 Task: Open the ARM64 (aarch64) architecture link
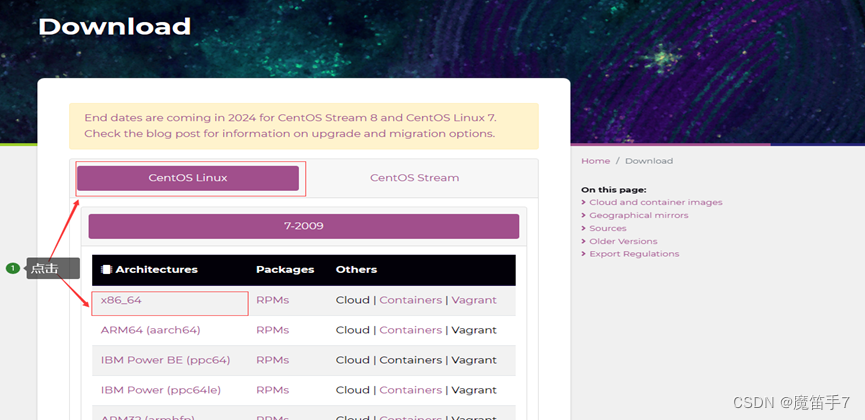(x=151, y=330)
